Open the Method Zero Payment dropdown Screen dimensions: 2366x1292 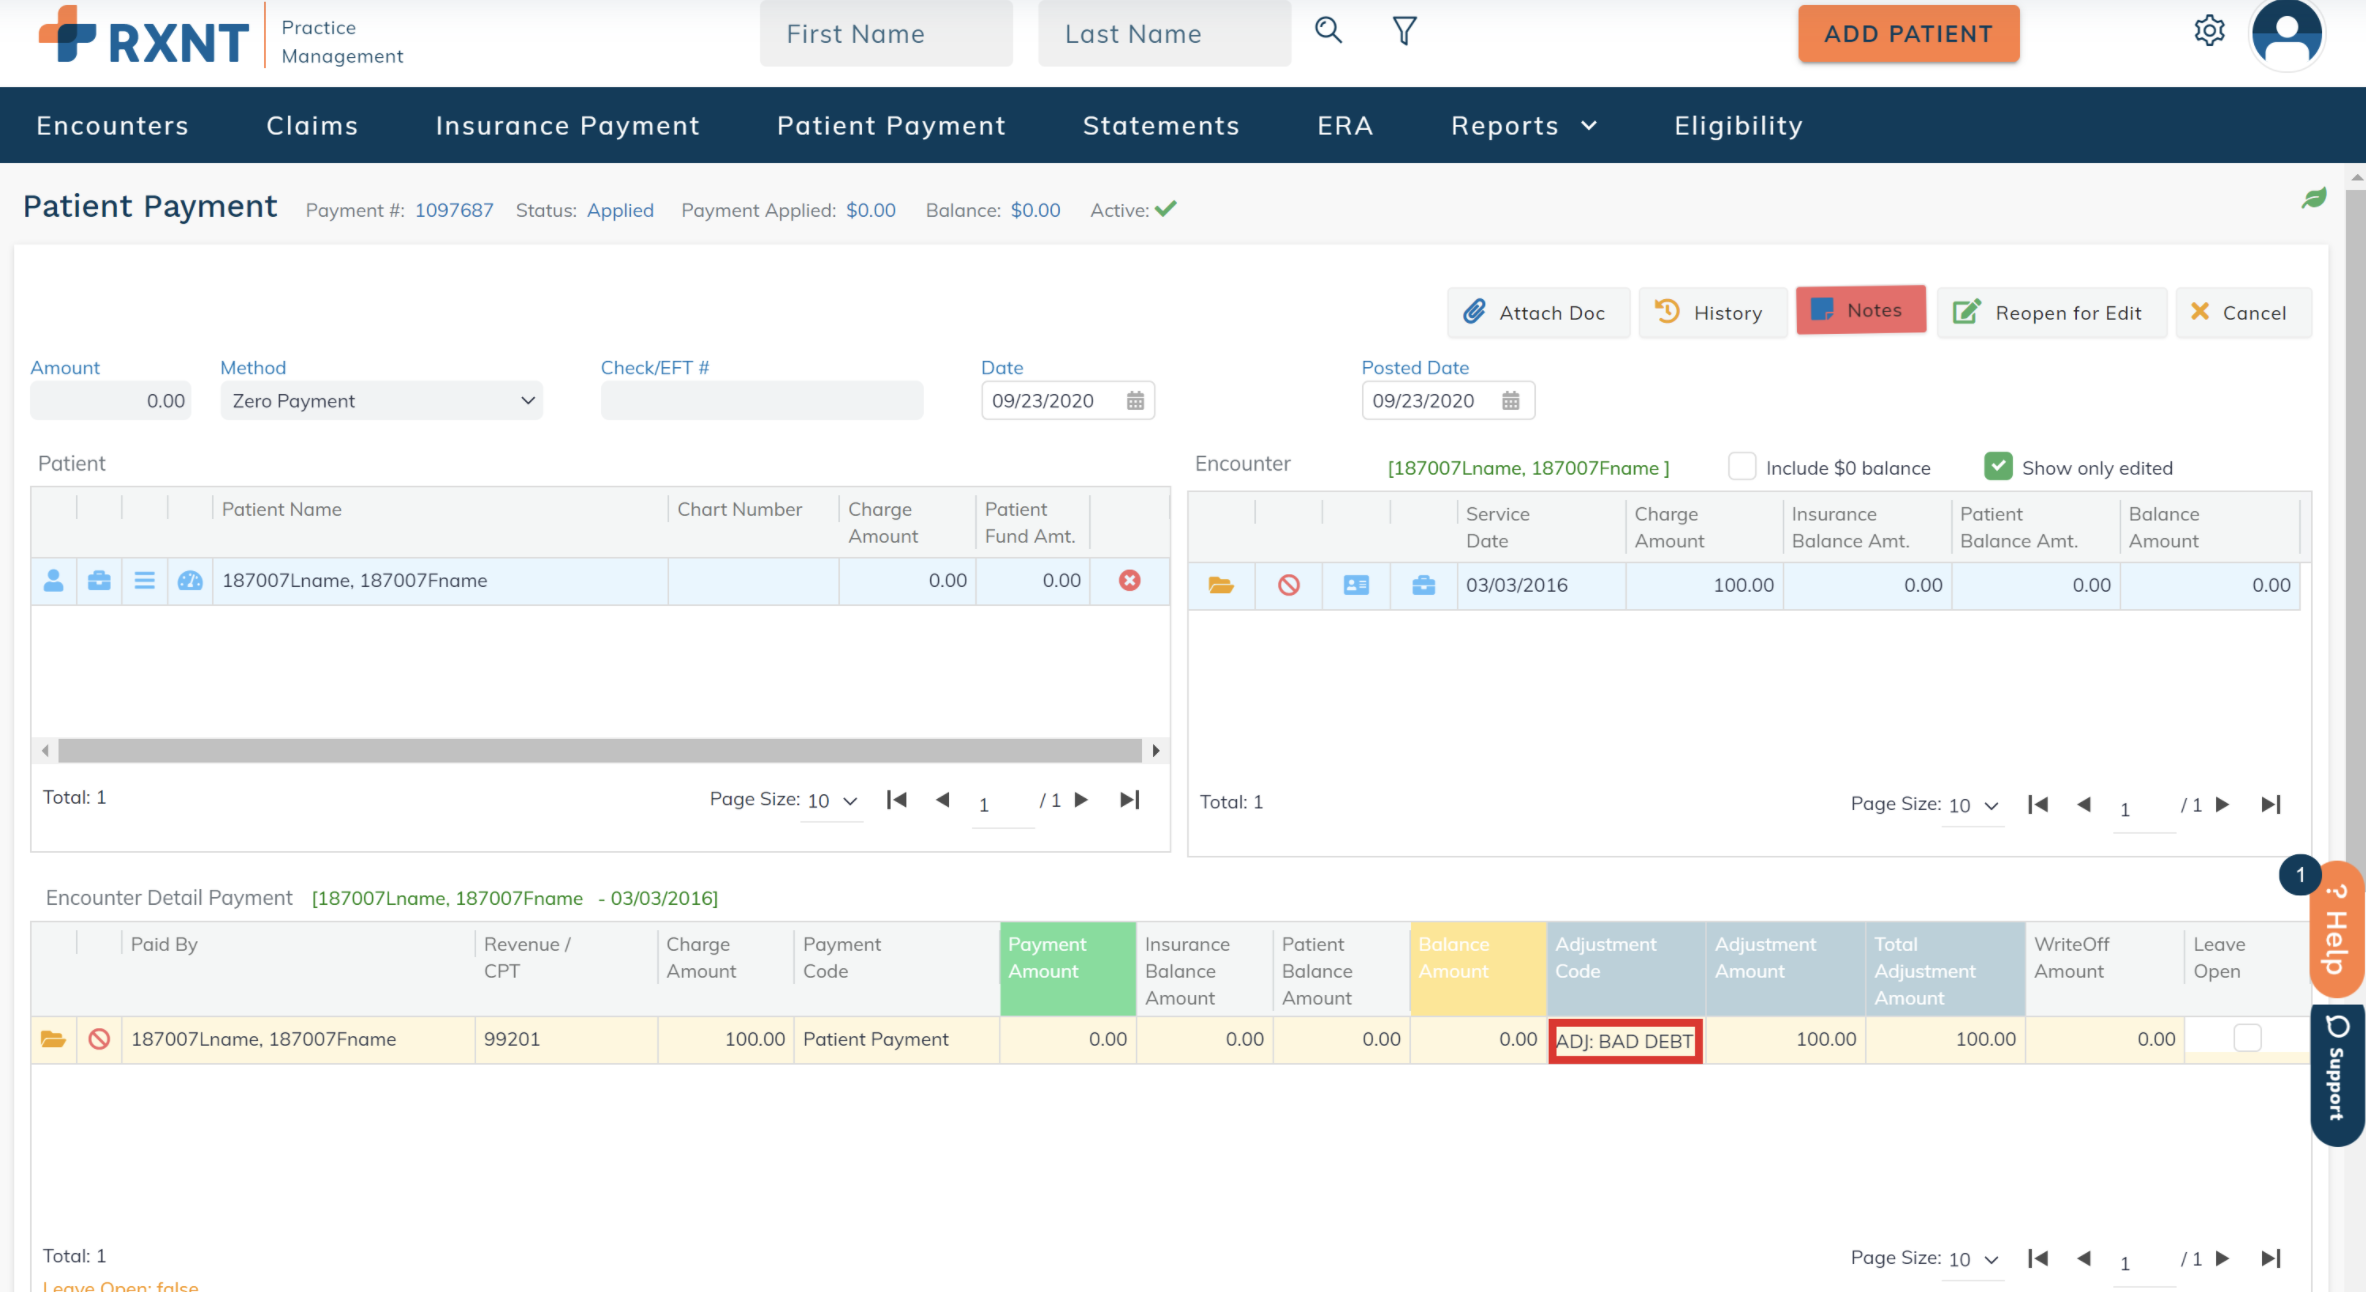pyautogui.click(x=381, y=401)
